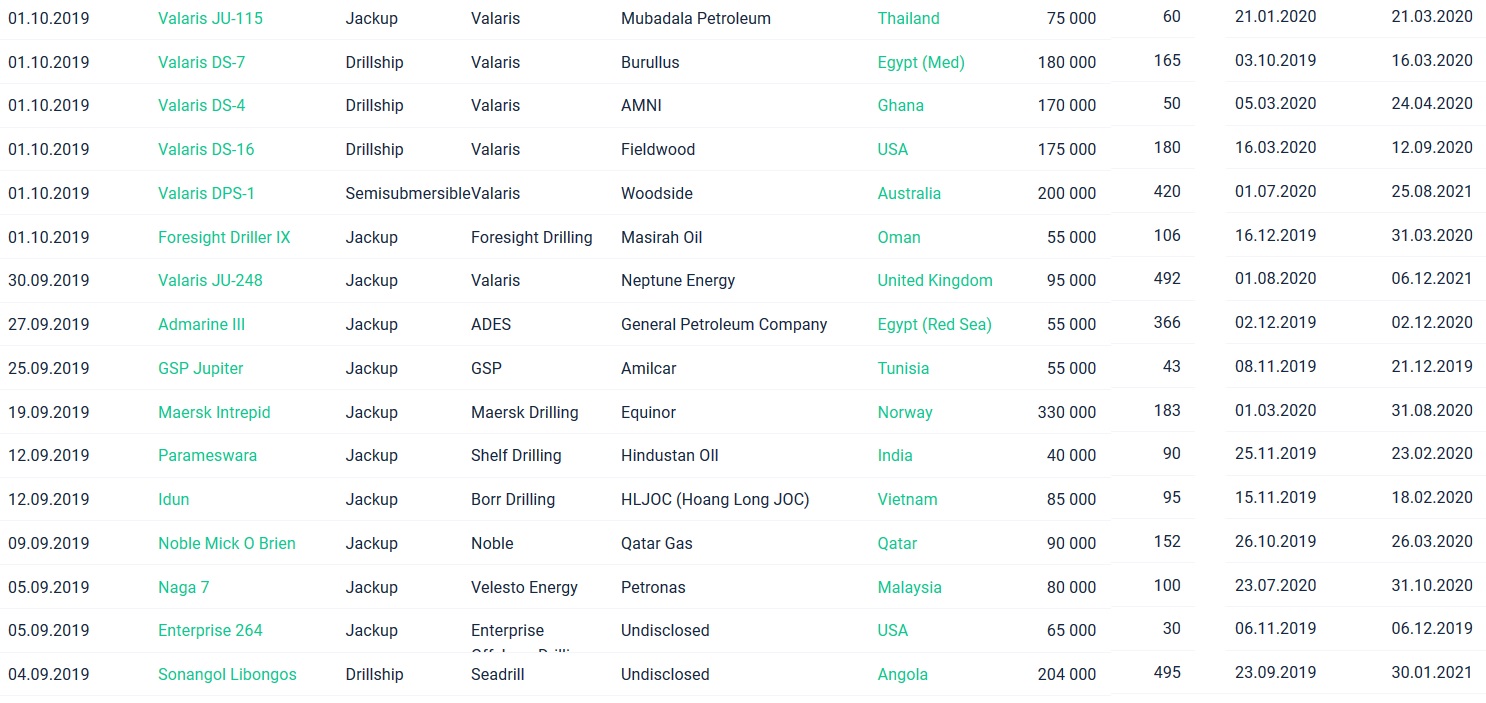Select the 330 000 day rate cell
The image size is (1486, 703).
point(1066,412)
